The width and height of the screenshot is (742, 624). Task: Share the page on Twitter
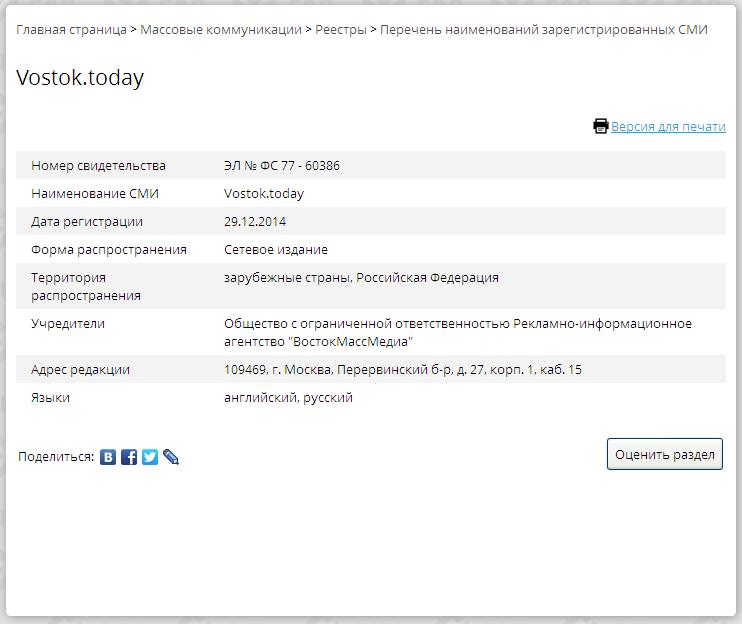[150, 457]
